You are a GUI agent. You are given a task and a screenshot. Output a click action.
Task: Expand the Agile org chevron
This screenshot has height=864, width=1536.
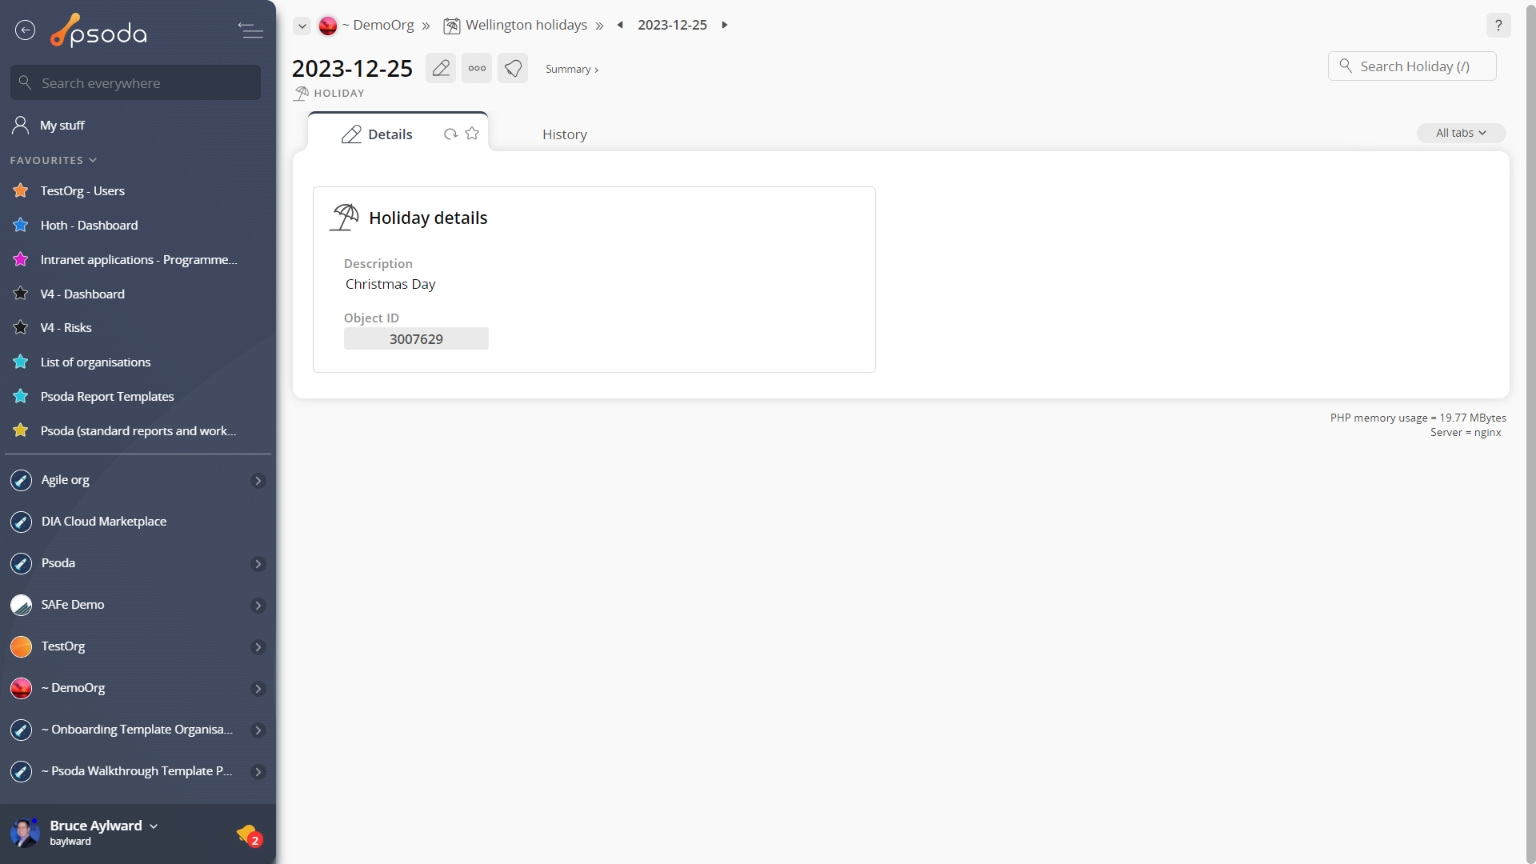[x=258, y=481]
